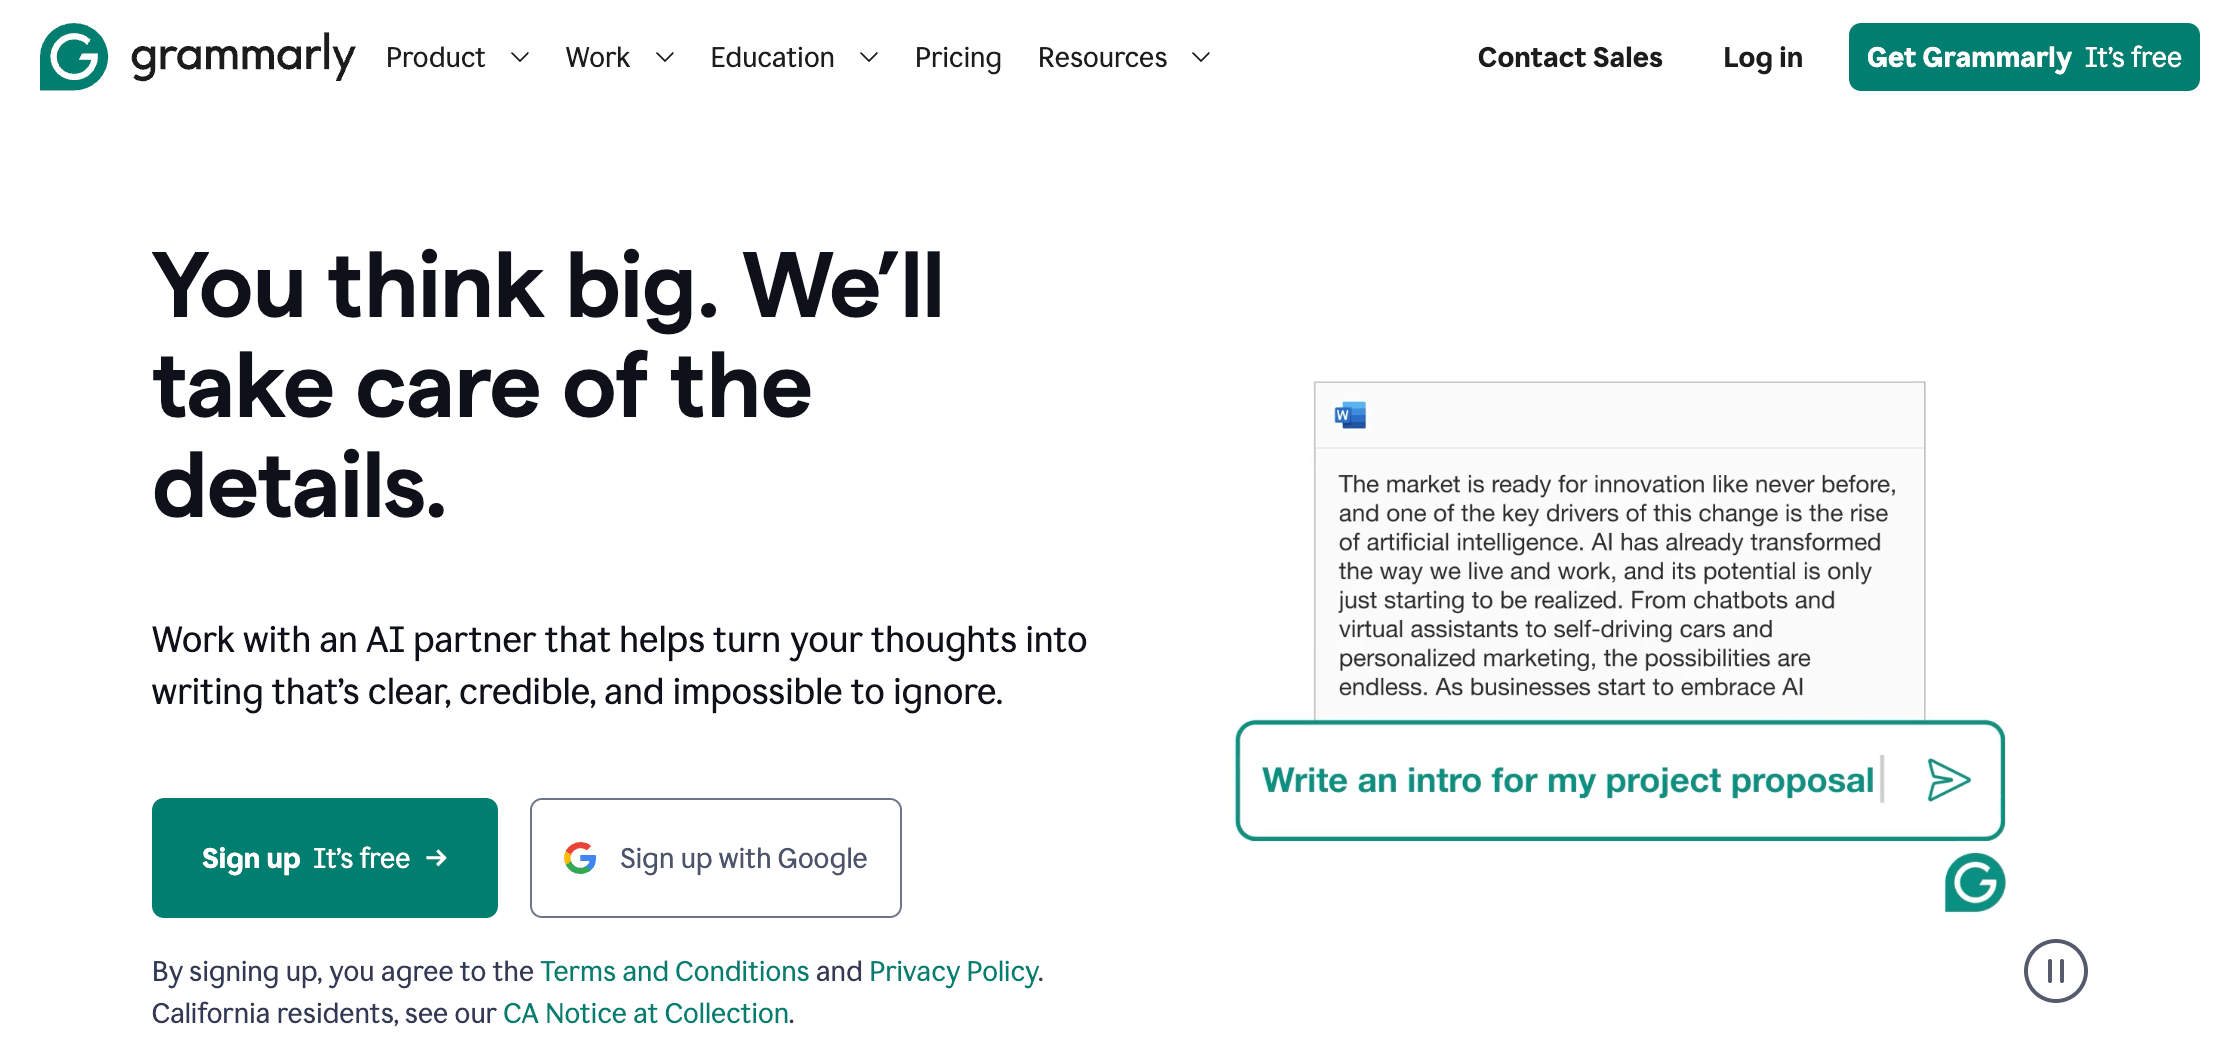Click the floating Grammarly G badge
The height and width of the screenshot is (1044, 2240).
click(x=1974, y=882)
